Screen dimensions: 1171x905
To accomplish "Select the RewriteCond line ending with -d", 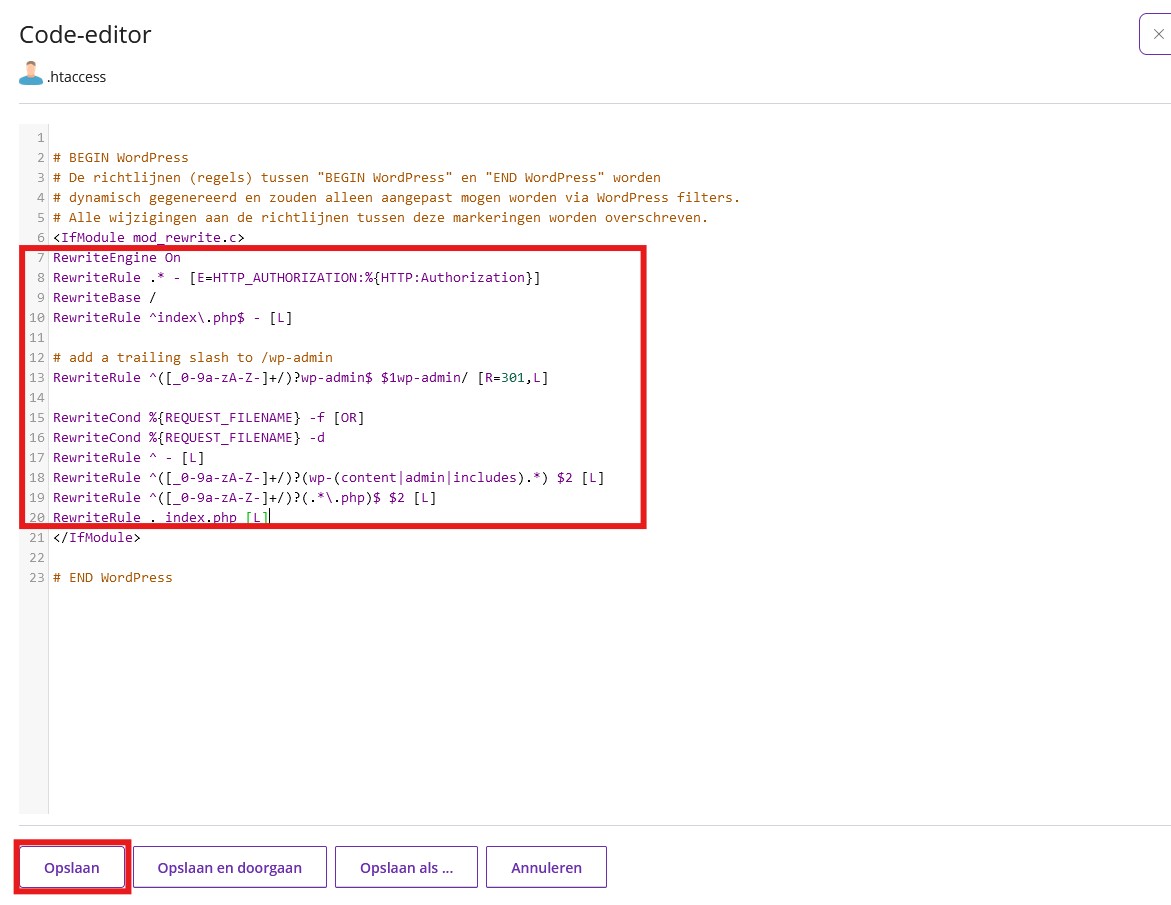I will pyautogui.click(x=188, y=437).
